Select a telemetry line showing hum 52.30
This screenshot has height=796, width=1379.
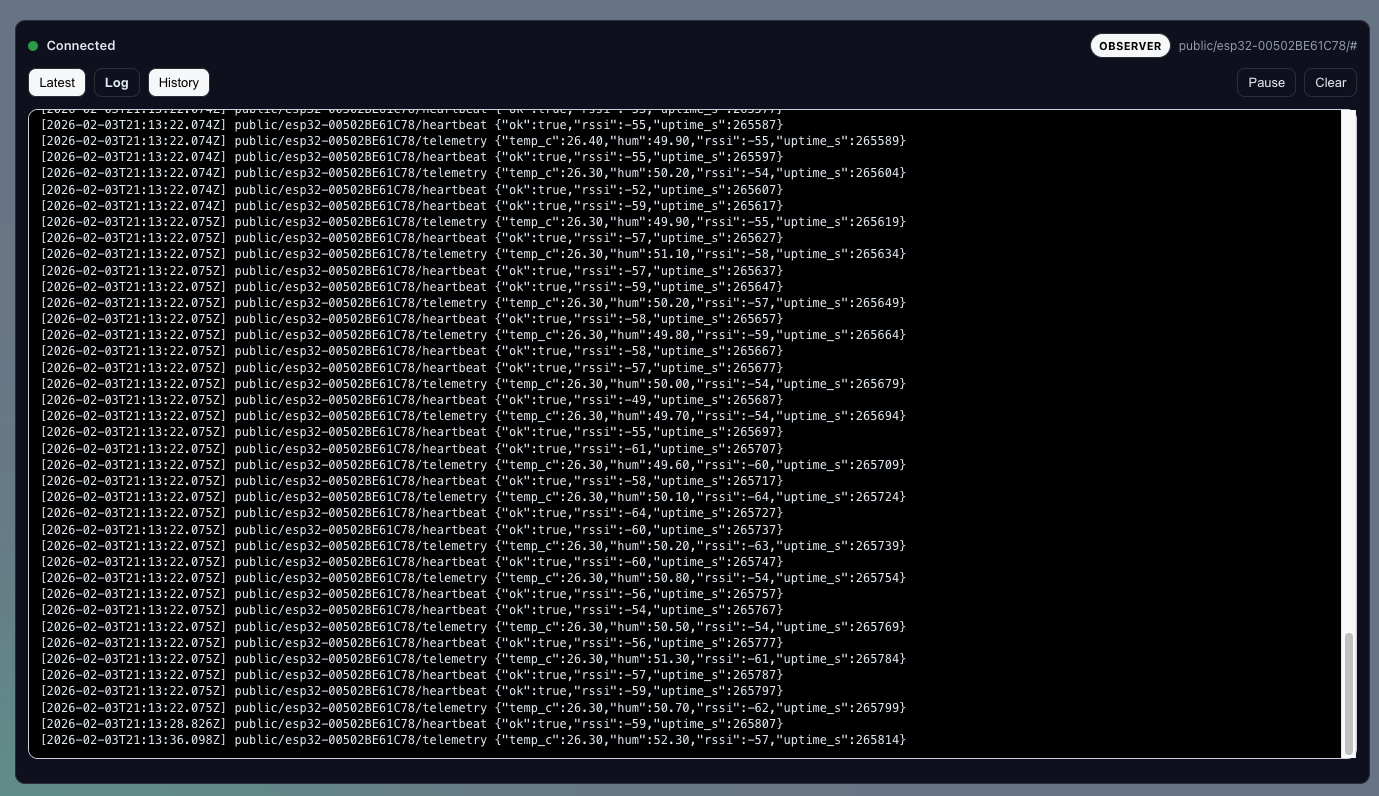click(472, 740)
